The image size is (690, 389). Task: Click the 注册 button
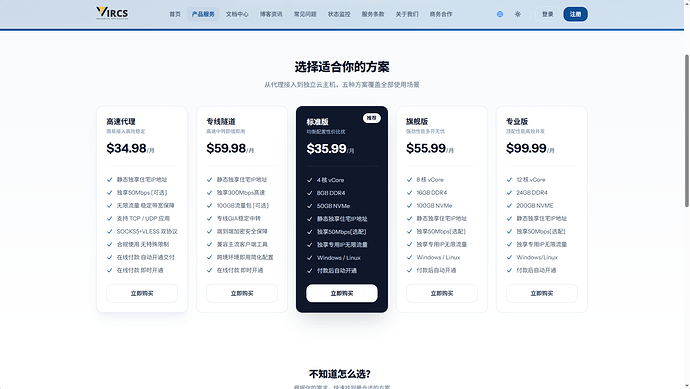[575, 14]
